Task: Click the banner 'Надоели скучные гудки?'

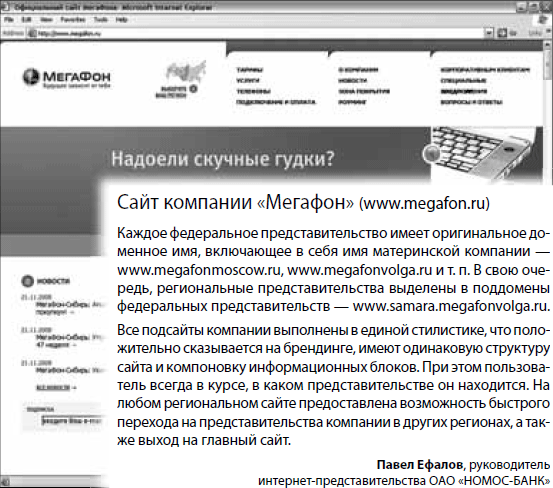Action: (222, 159)
